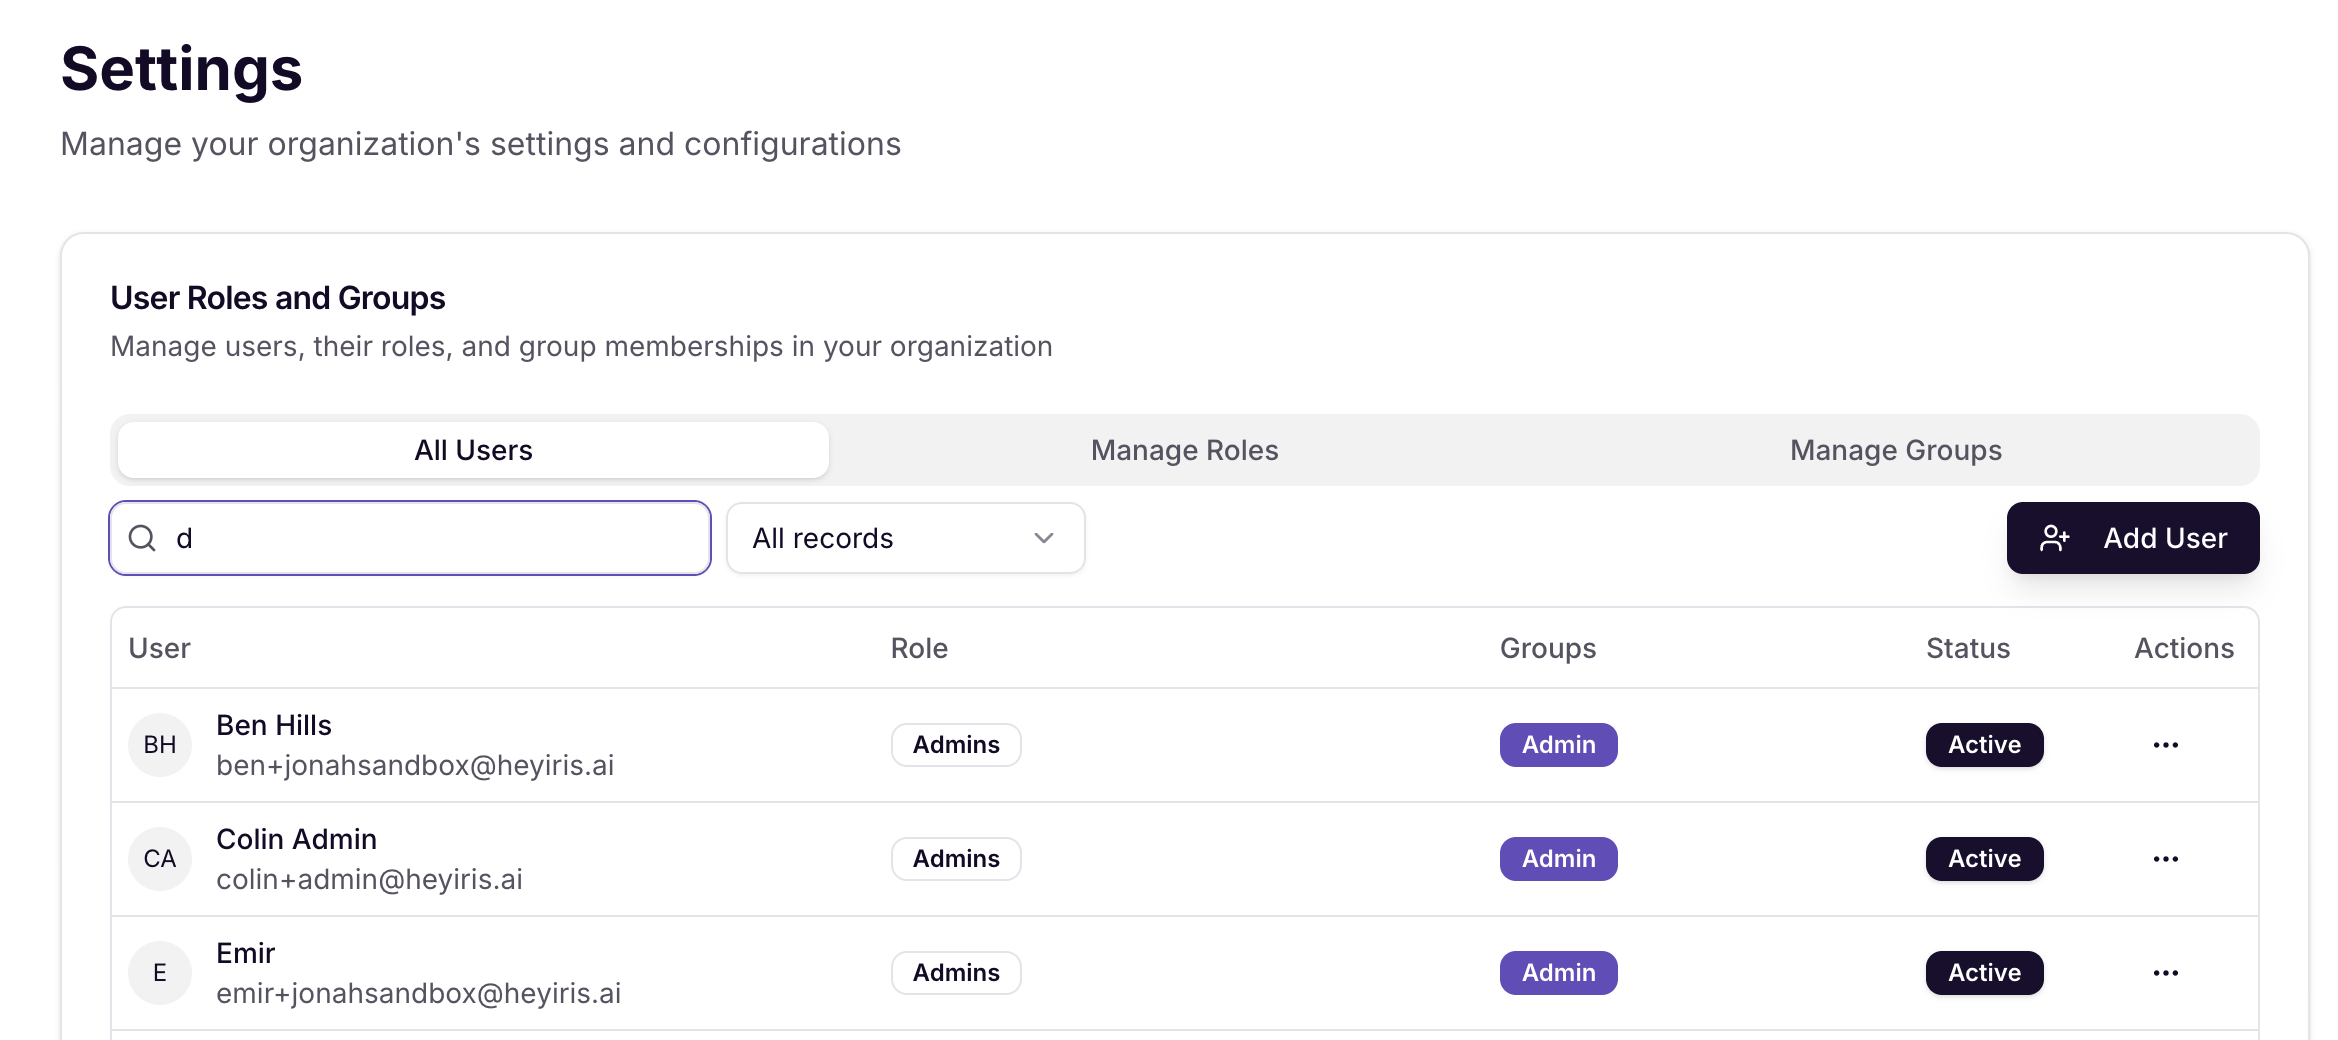This screenshot has height=1040, width=2338.
Task: Click the User column header
Action: pyautogui.click(x=159, y=648)
